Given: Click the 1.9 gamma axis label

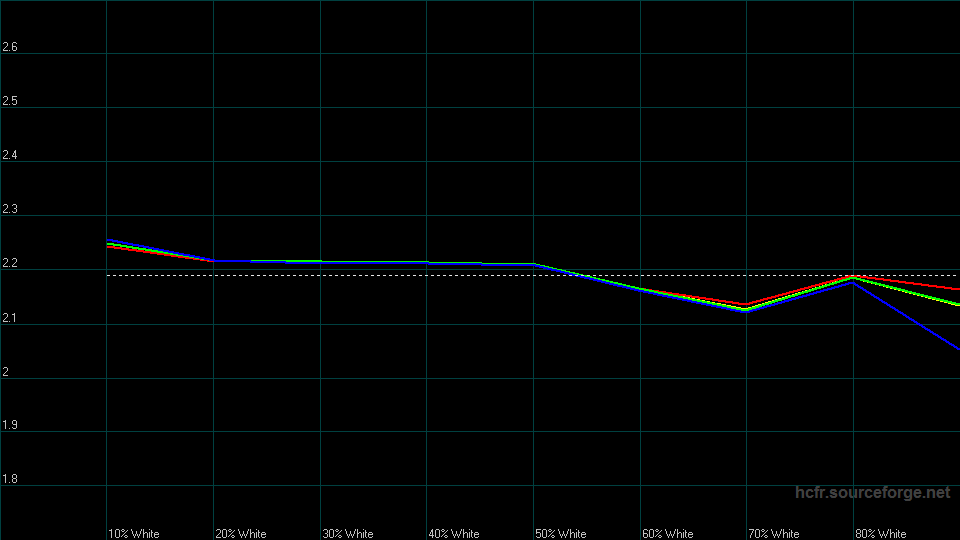Looking at the screenshot, I should (10, 425).
